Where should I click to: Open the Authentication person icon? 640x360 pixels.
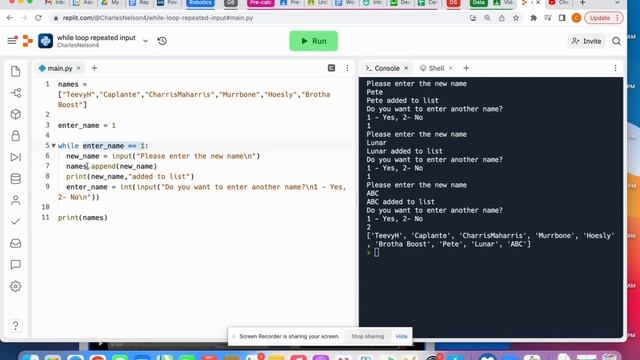[x=16, y=200]
